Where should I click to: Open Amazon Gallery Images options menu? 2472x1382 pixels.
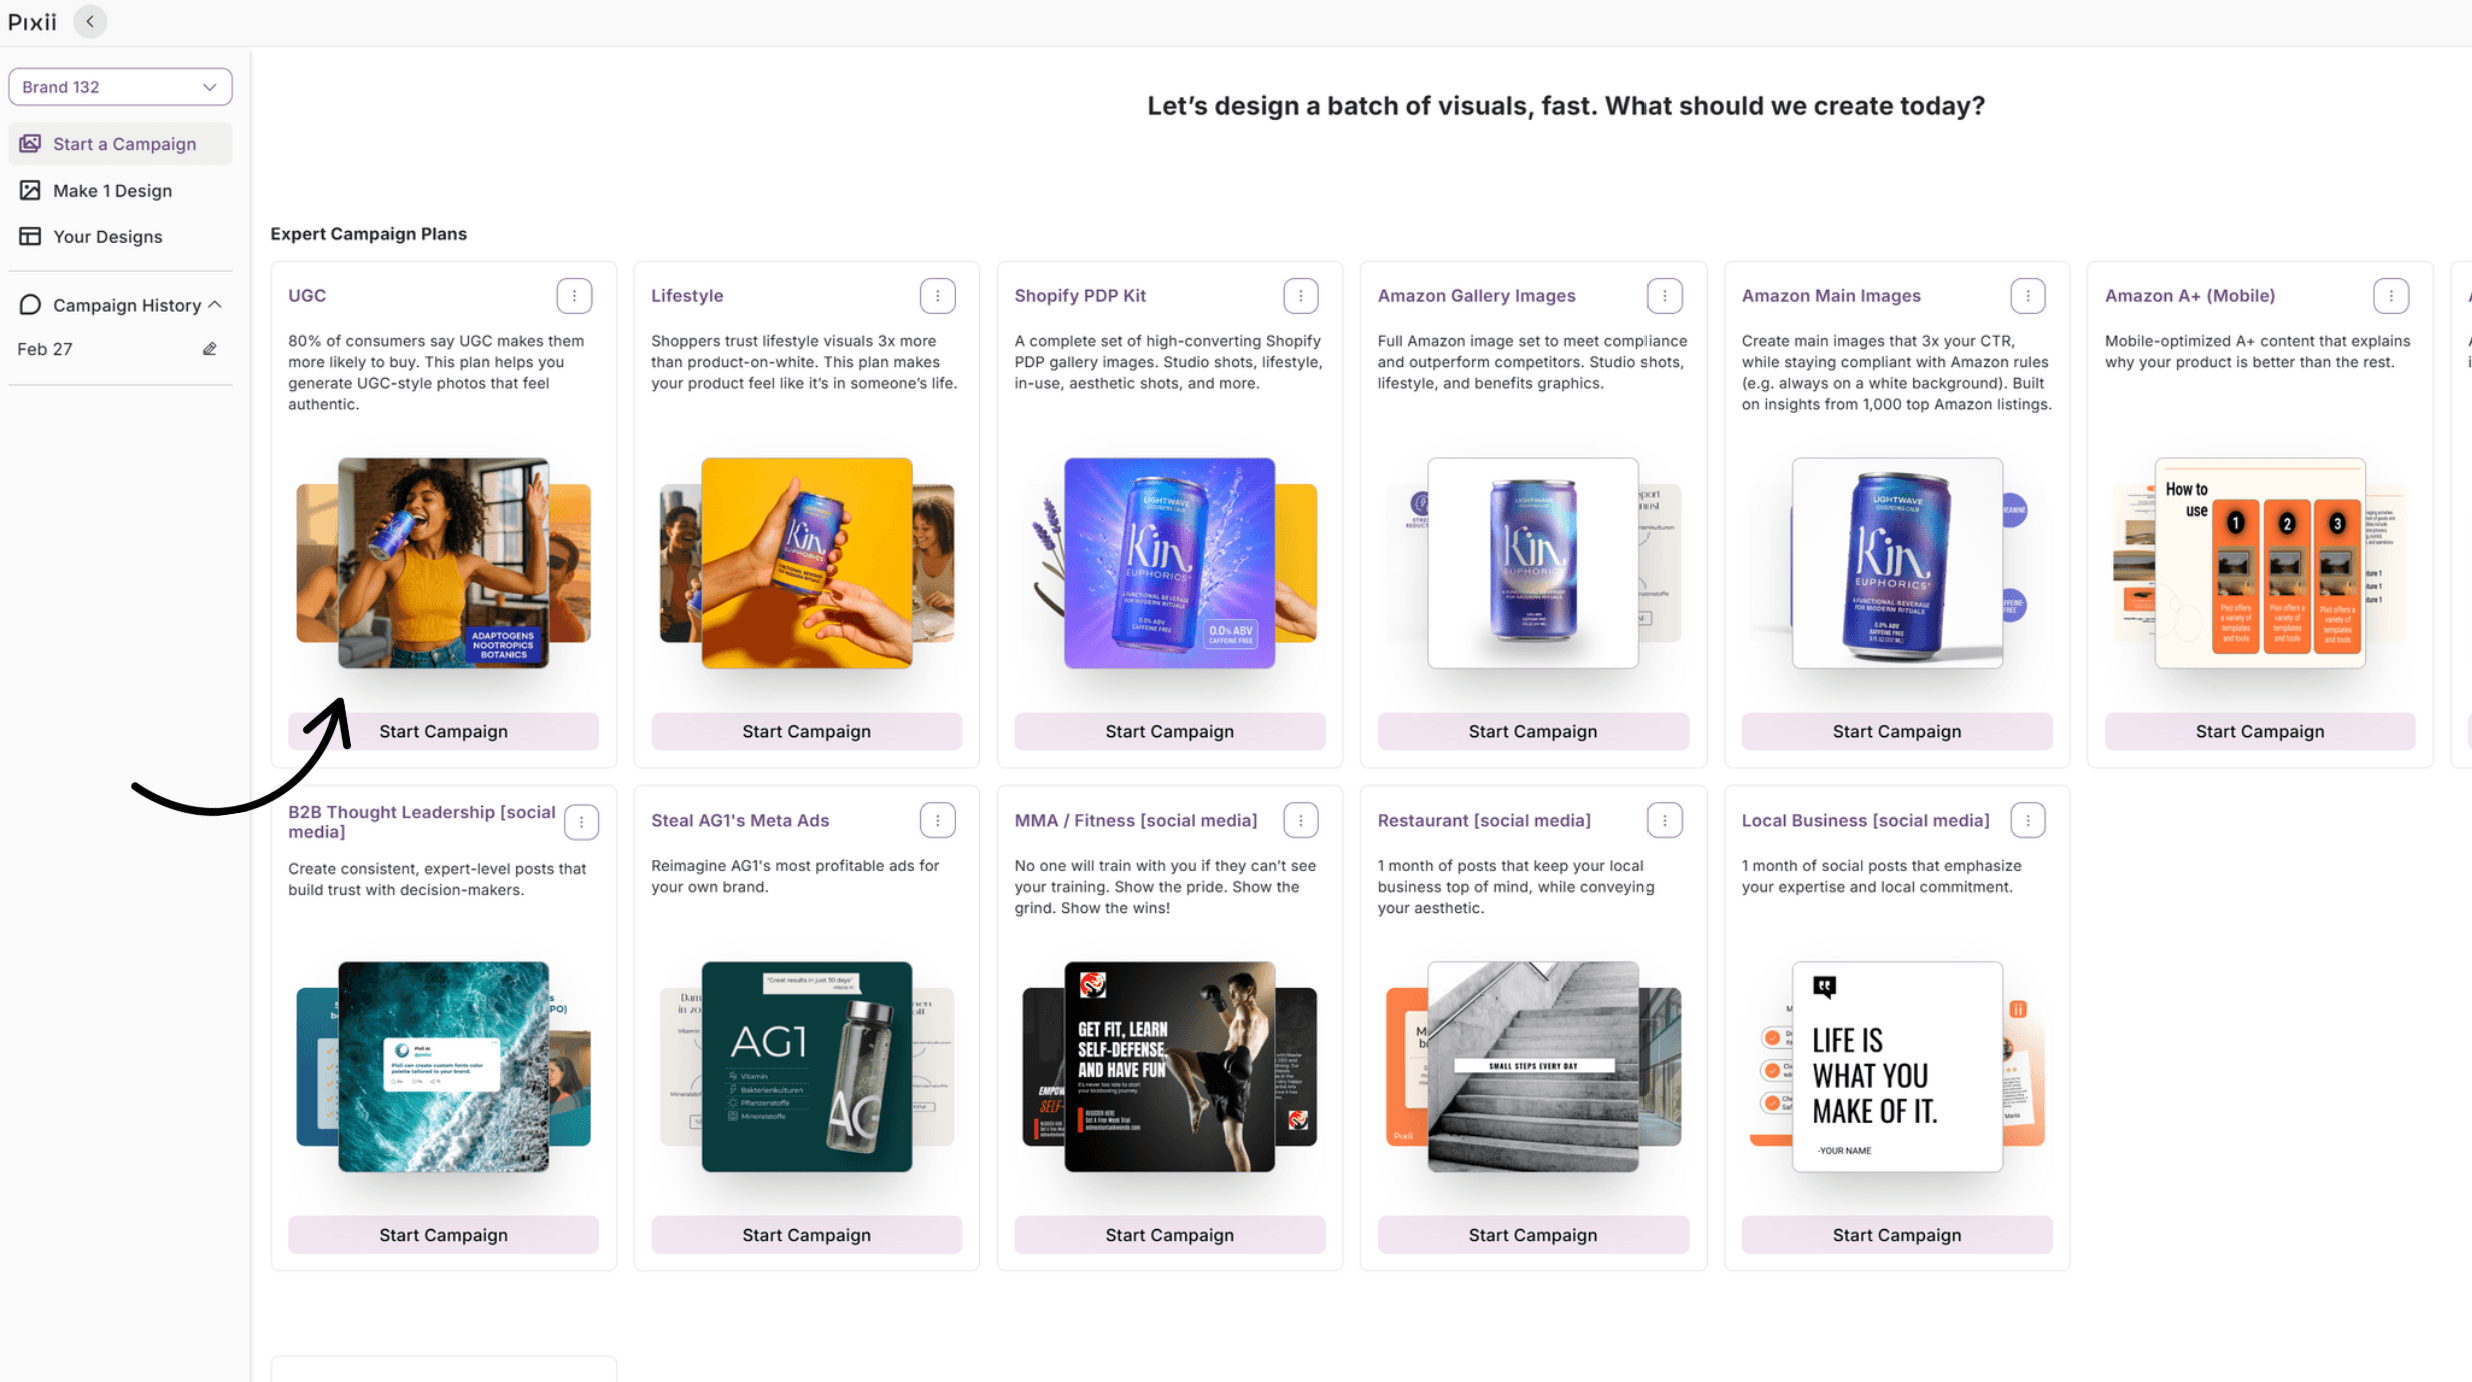point(1664,296)
